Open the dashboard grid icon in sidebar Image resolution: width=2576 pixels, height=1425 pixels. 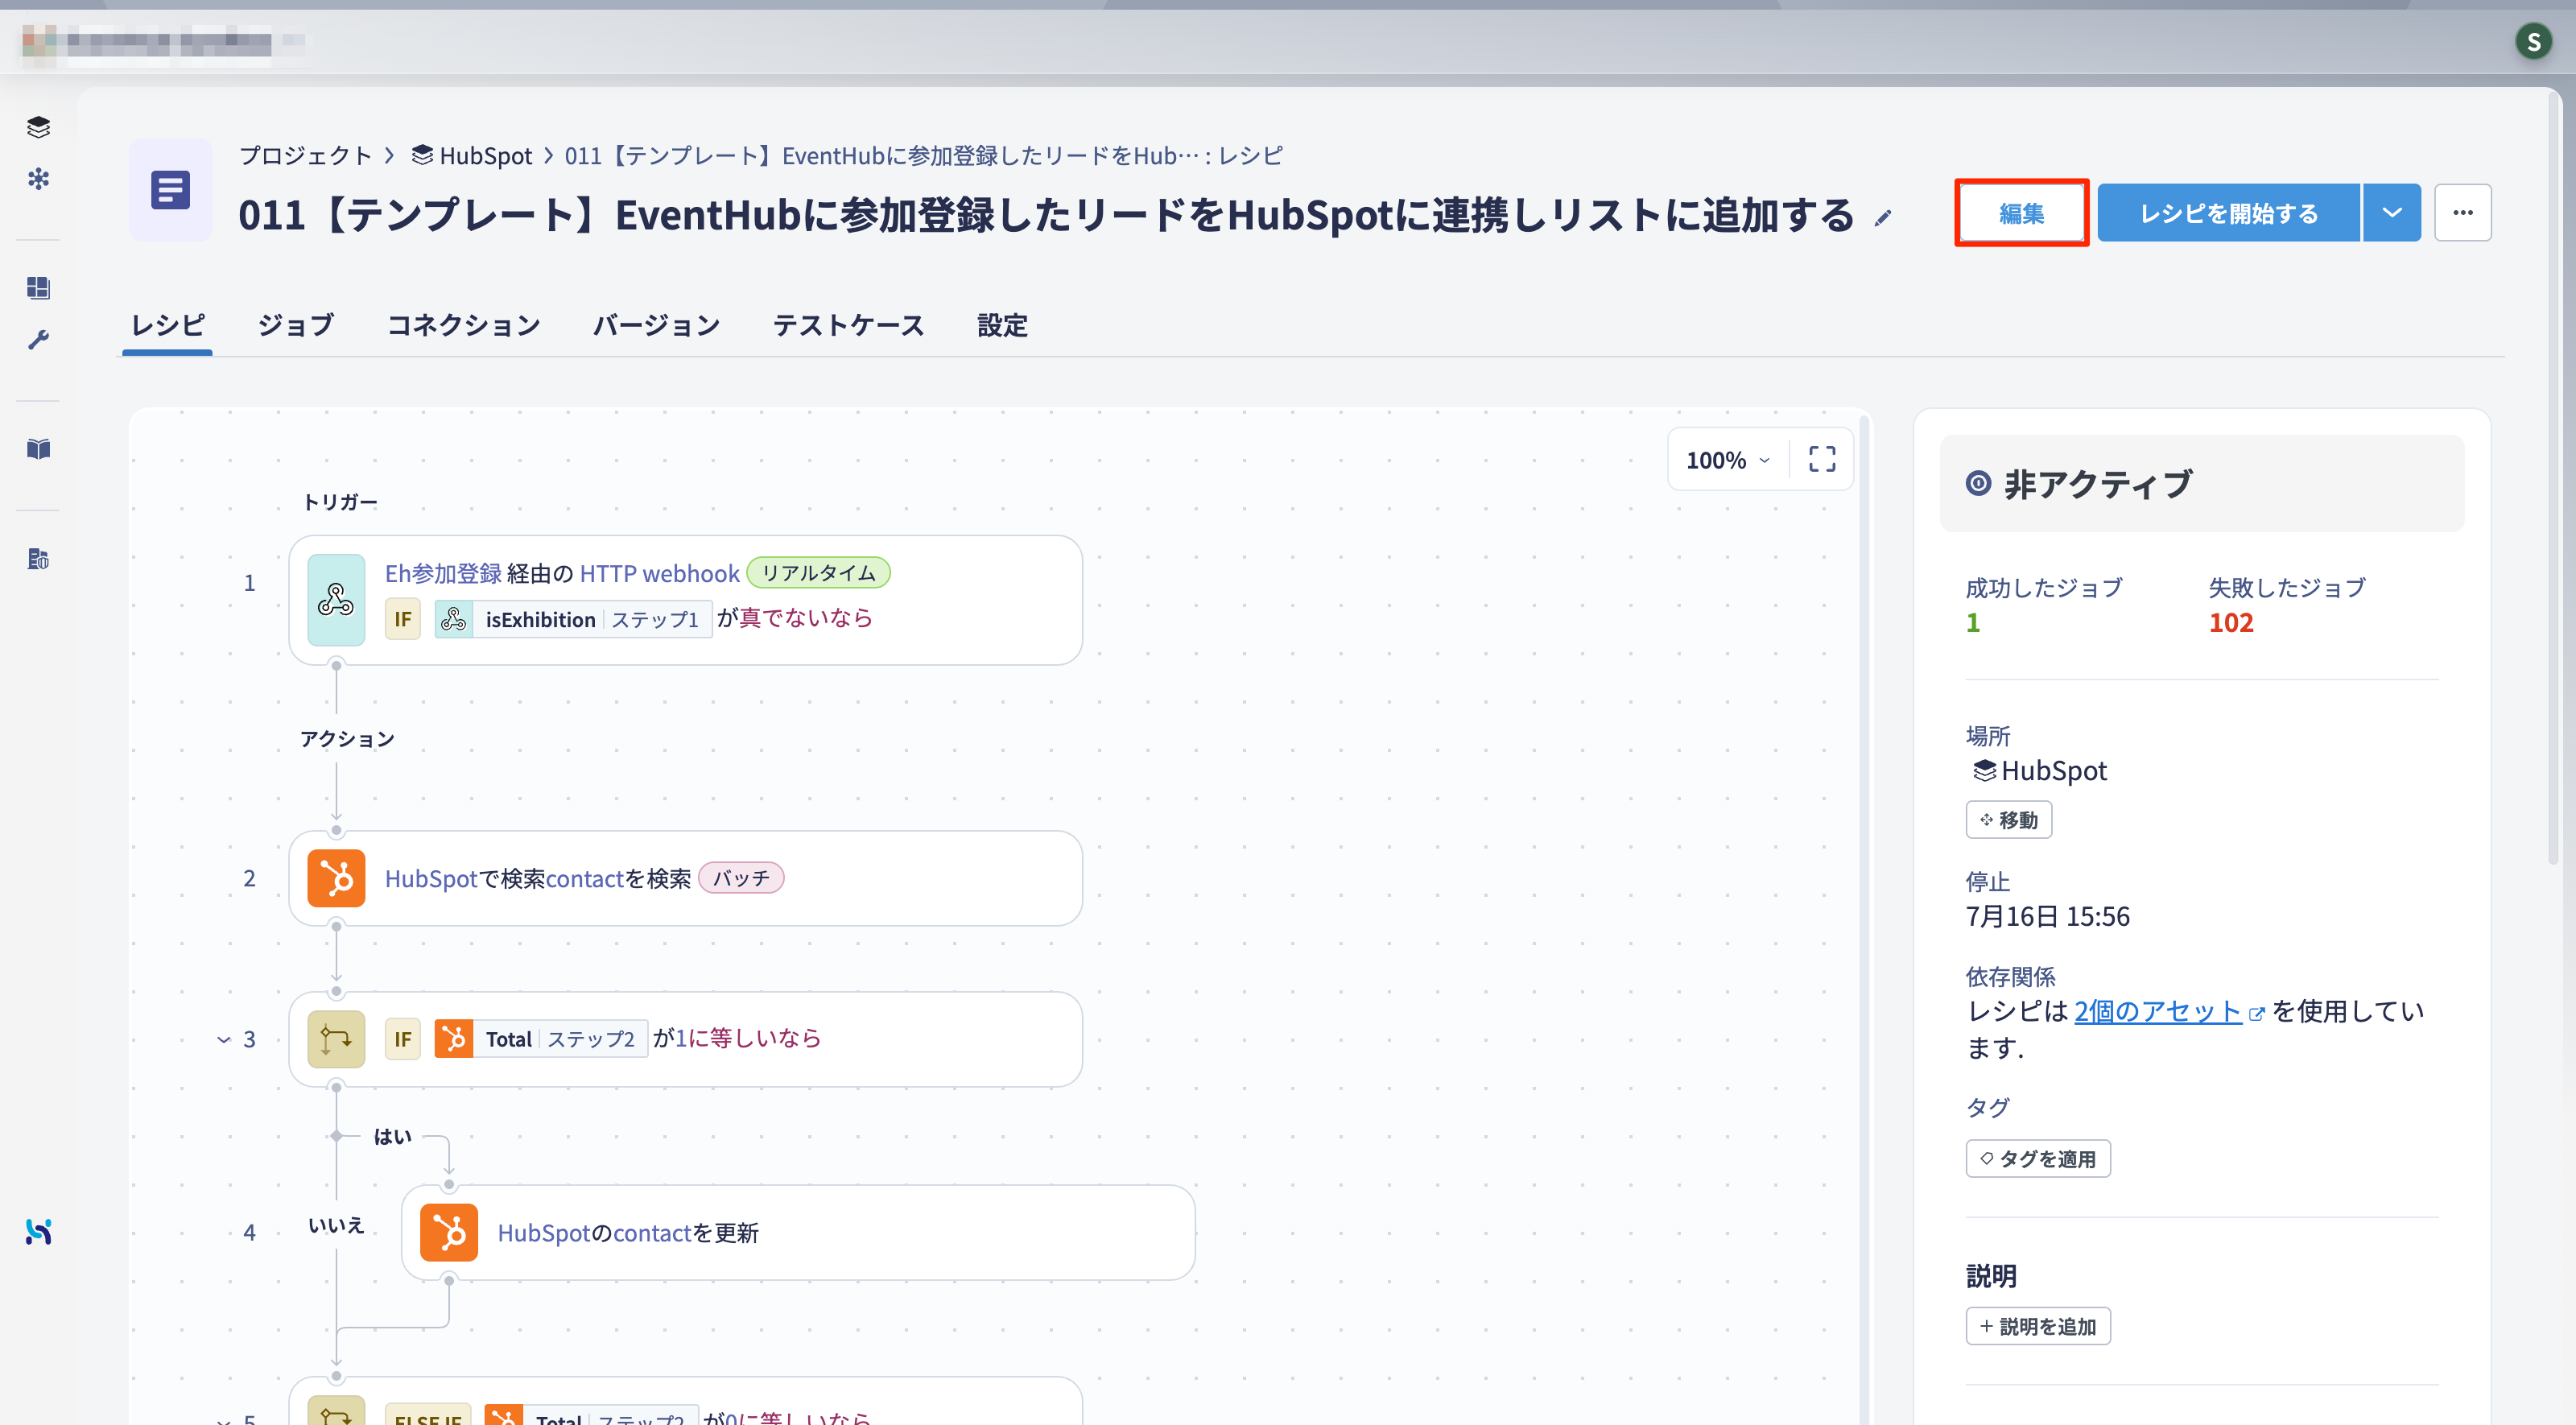pos(38,288)
